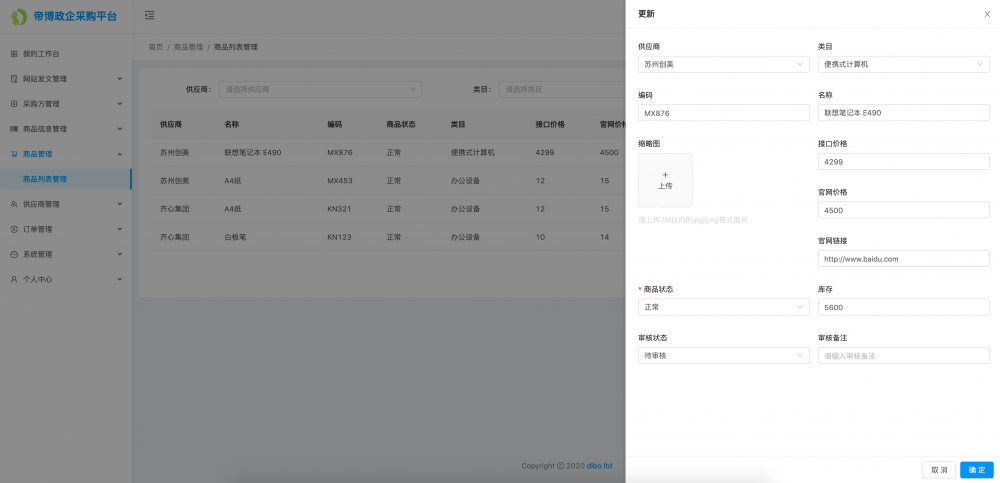
Task: Click the 取消 cancel button
Action: coord(939,470)
